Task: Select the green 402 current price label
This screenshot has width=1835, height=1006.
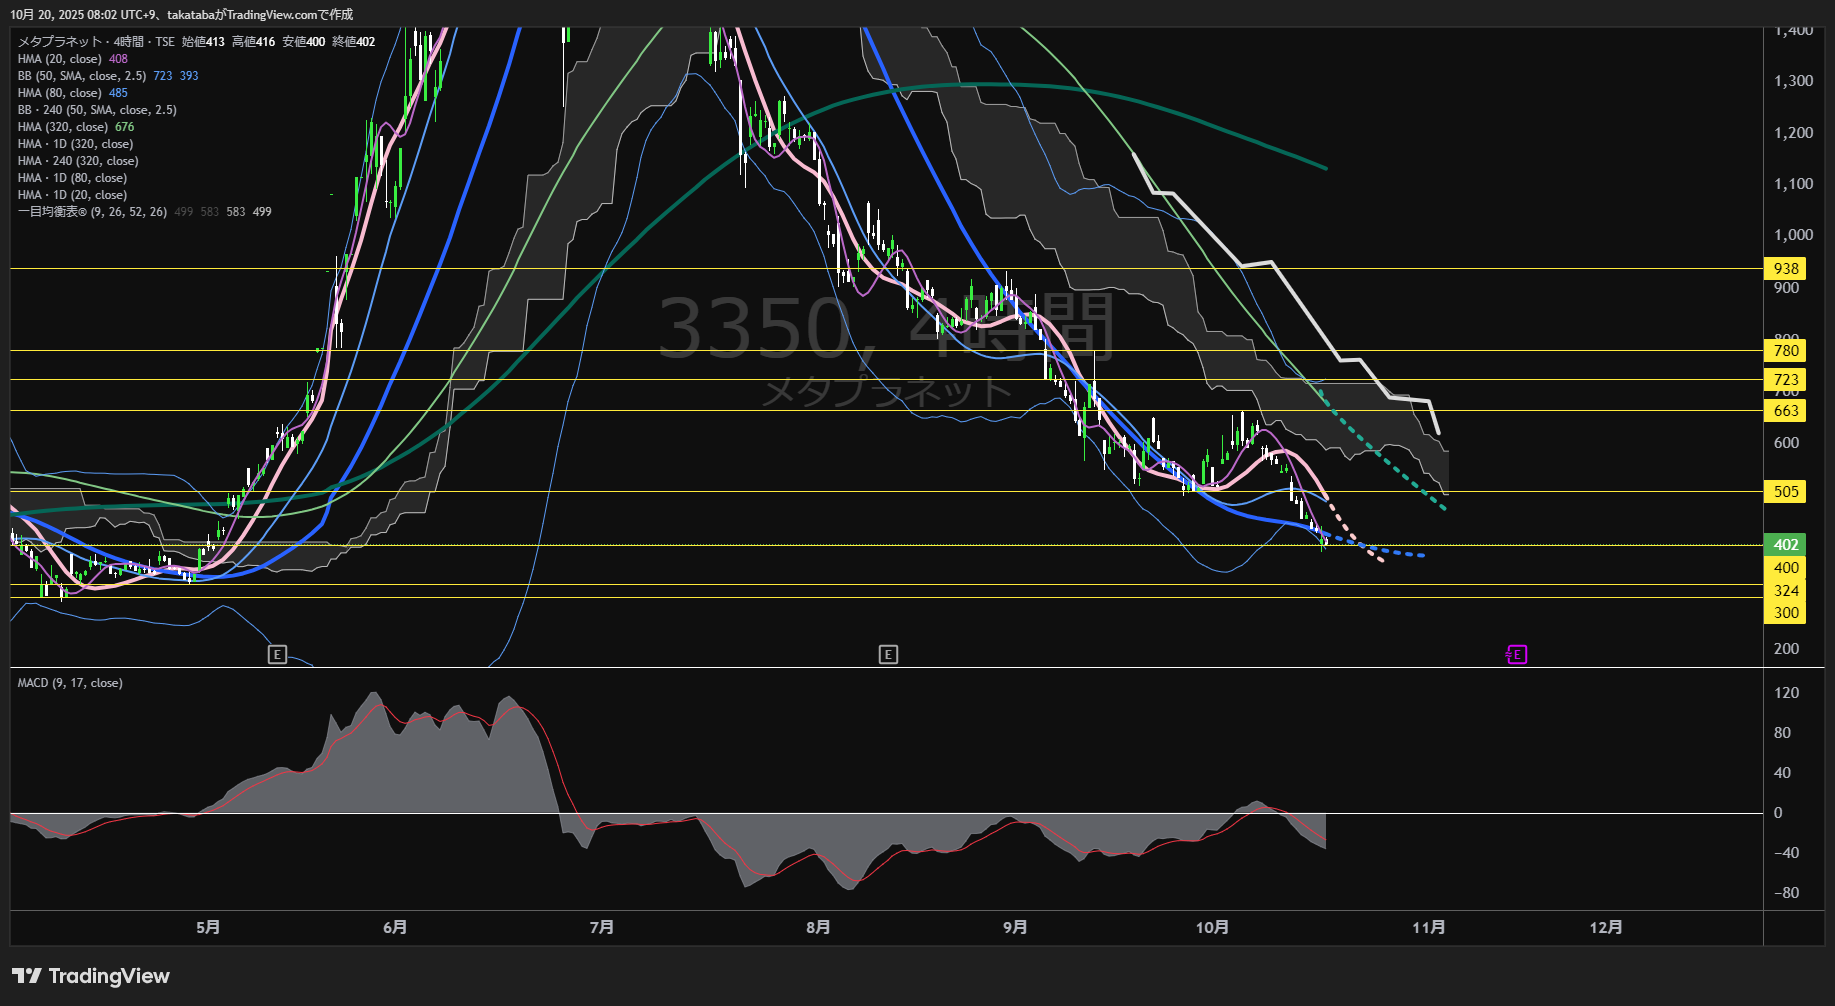Action: tap(1785, 545)
